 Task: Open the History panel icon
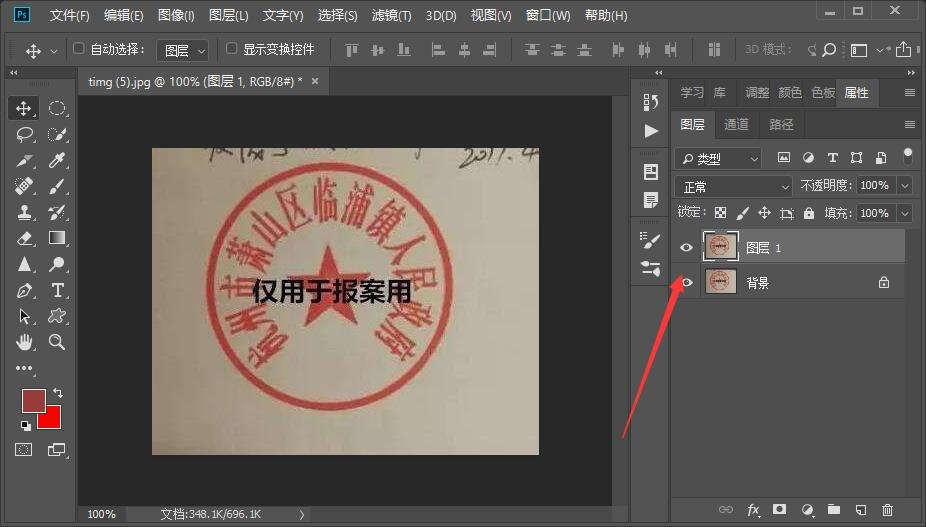tap(650, 102)
